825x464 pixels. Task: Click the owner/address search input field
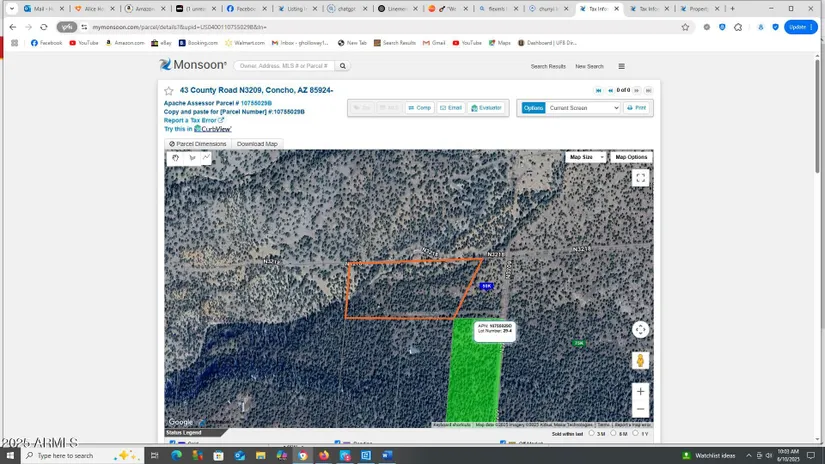(283, 66)
